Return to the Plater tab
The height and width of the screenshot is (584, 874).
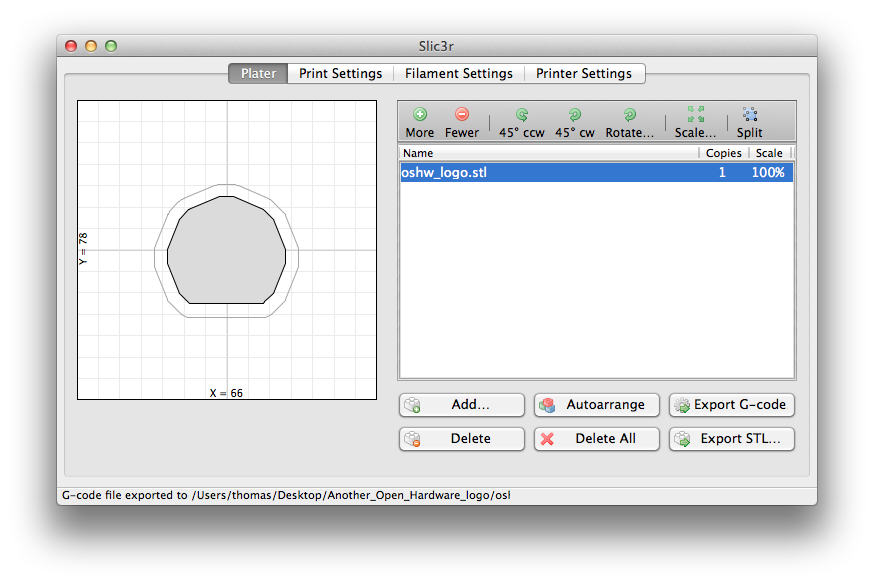click(257, 73)
